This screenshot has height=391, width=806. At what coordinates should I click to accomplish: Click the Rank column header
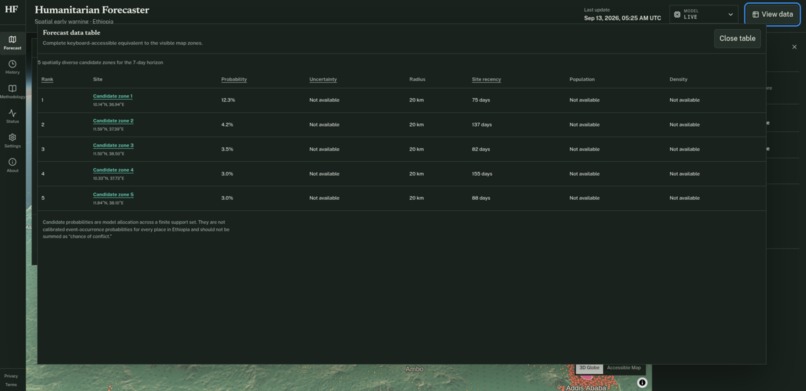coord(47,80)
